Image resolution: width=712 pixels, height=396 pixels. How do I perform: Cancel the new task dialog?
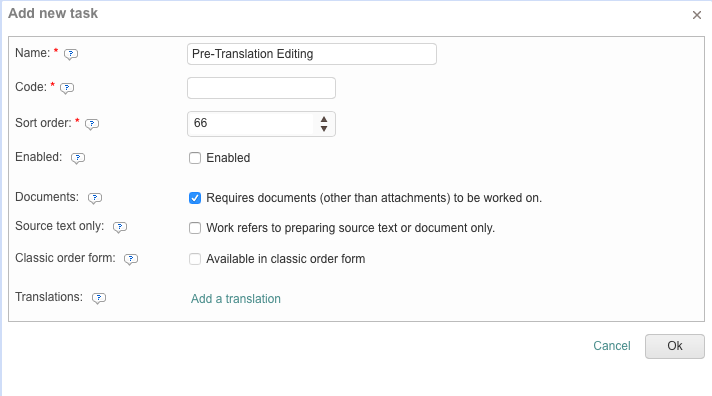[x=612, y=346]
